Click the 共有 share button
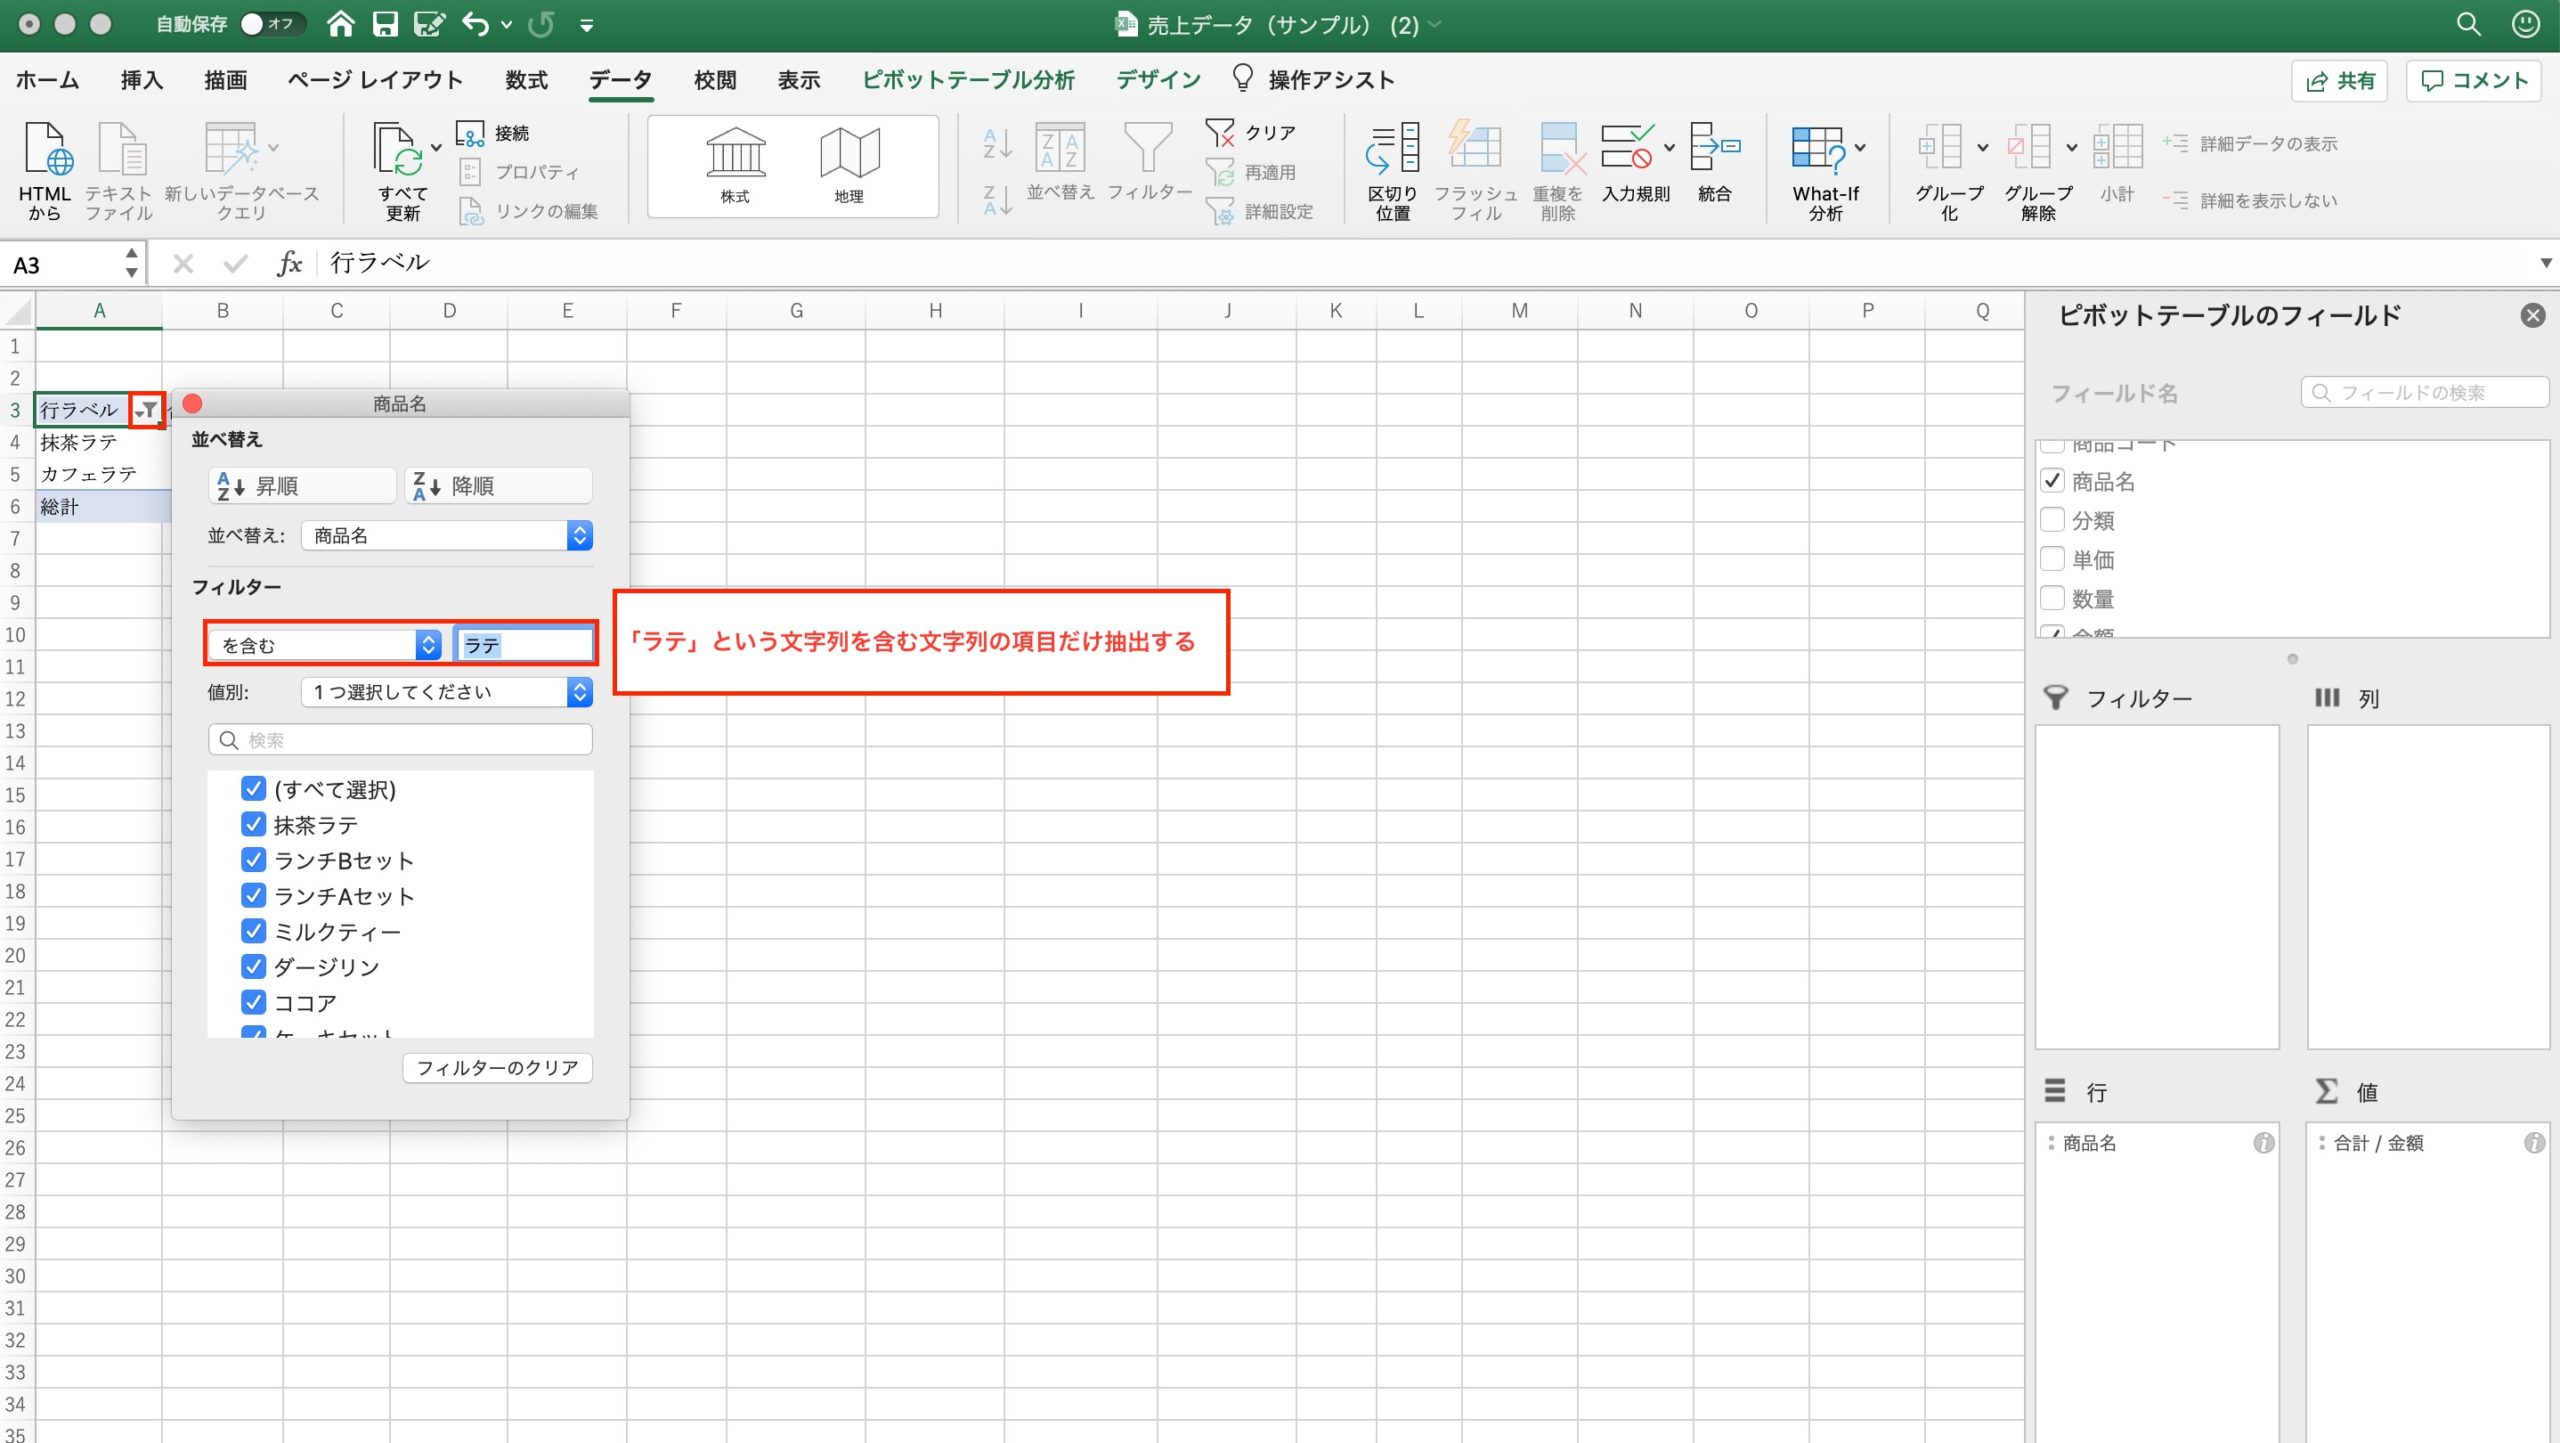Screen dimensions: 2560x1443 [x=2339, y=81]
